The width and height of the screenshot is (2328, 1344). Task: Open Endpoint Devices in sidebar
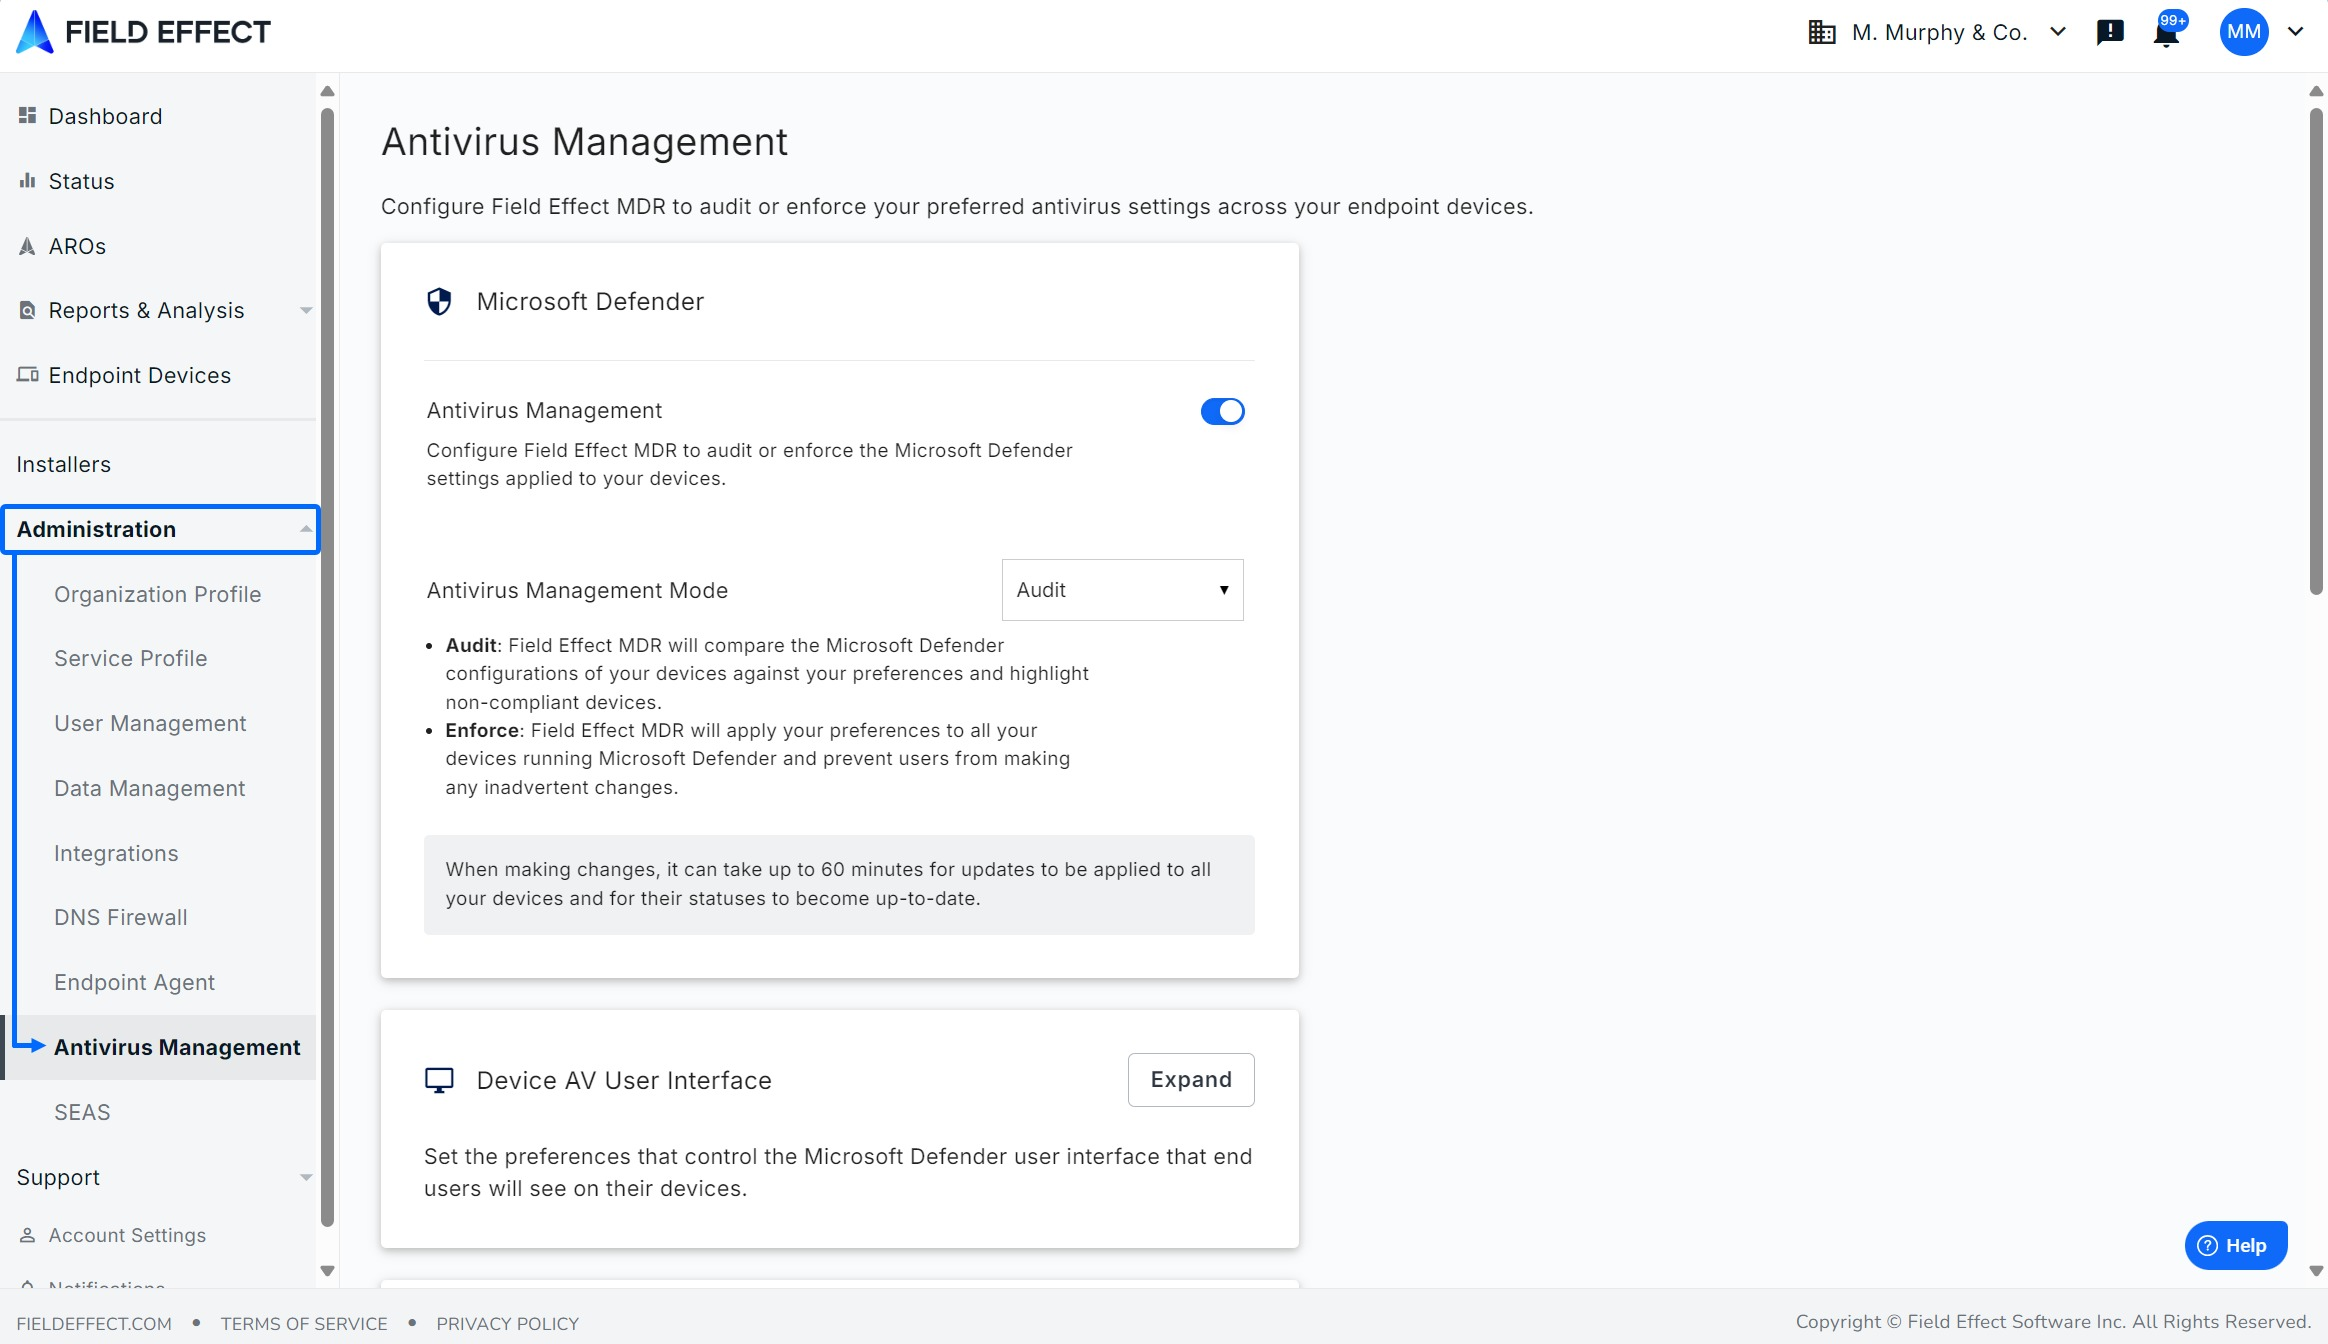click(139, 375)
